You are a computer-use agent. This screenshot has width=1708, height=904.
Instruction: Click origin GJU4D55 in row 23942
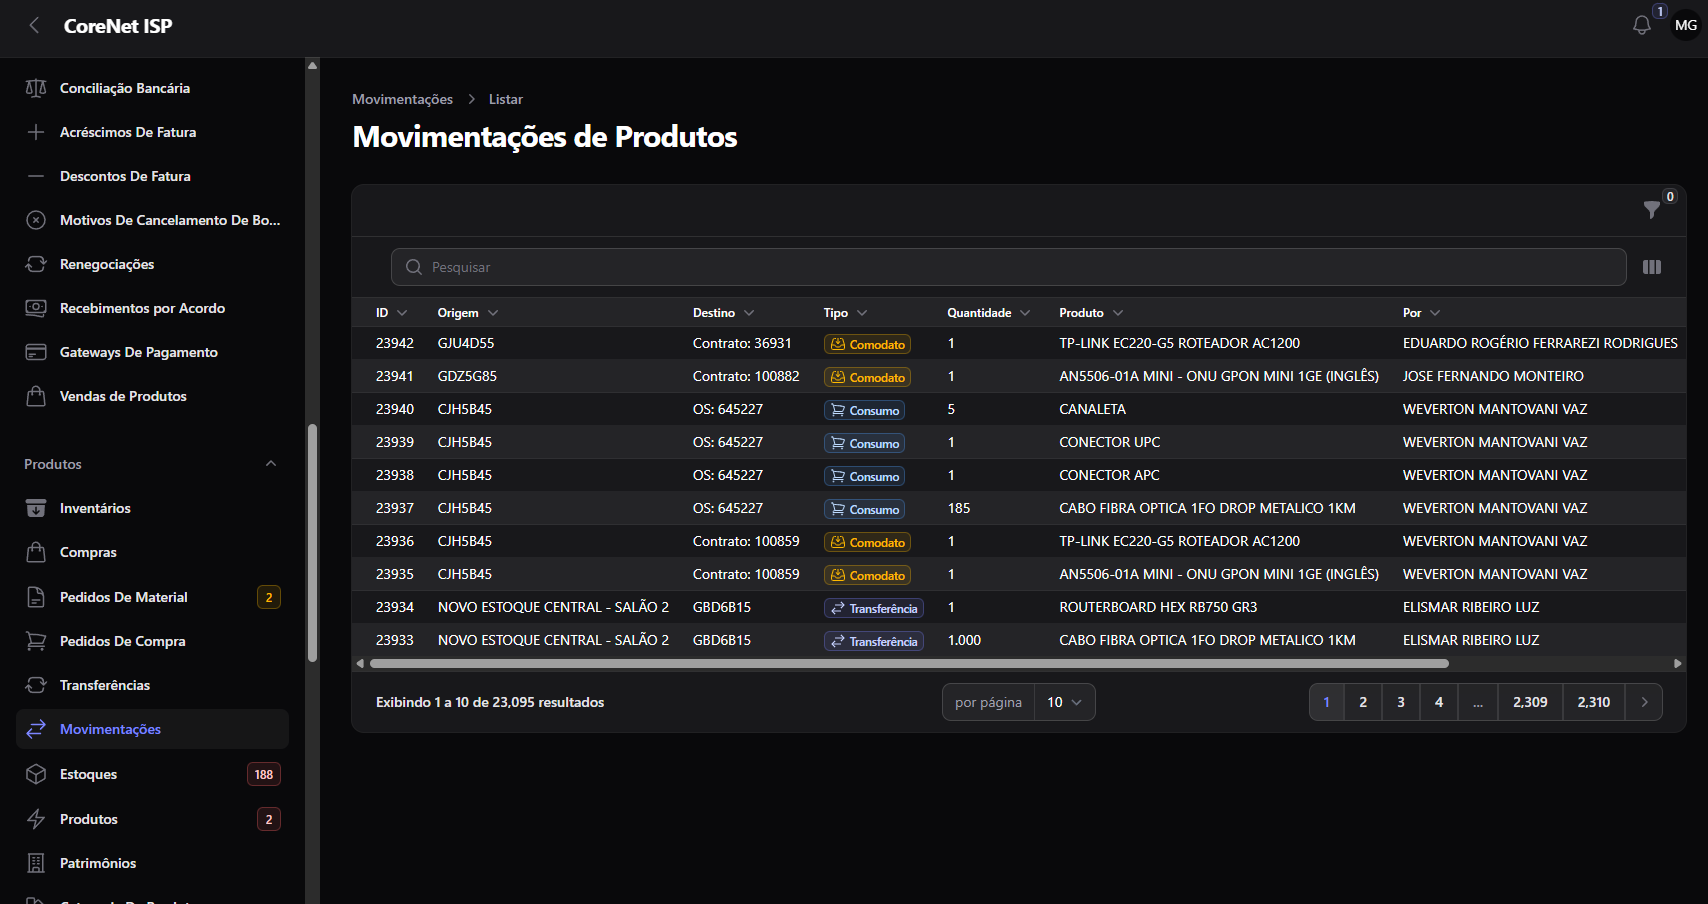[466, 343]
